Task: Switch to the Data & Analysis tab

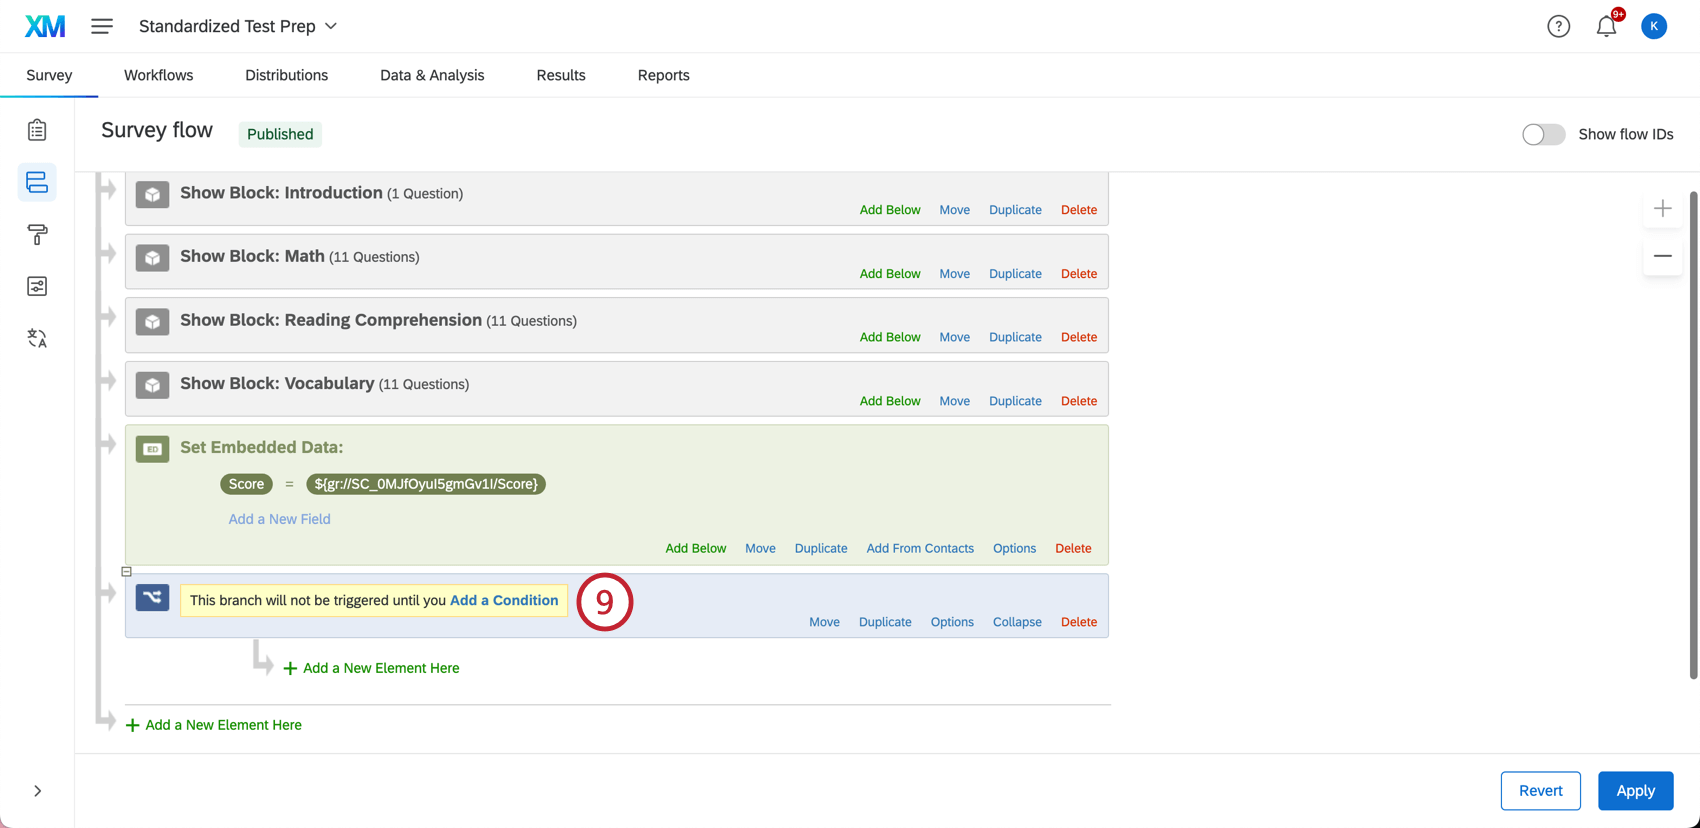Action: click(432, 75)
